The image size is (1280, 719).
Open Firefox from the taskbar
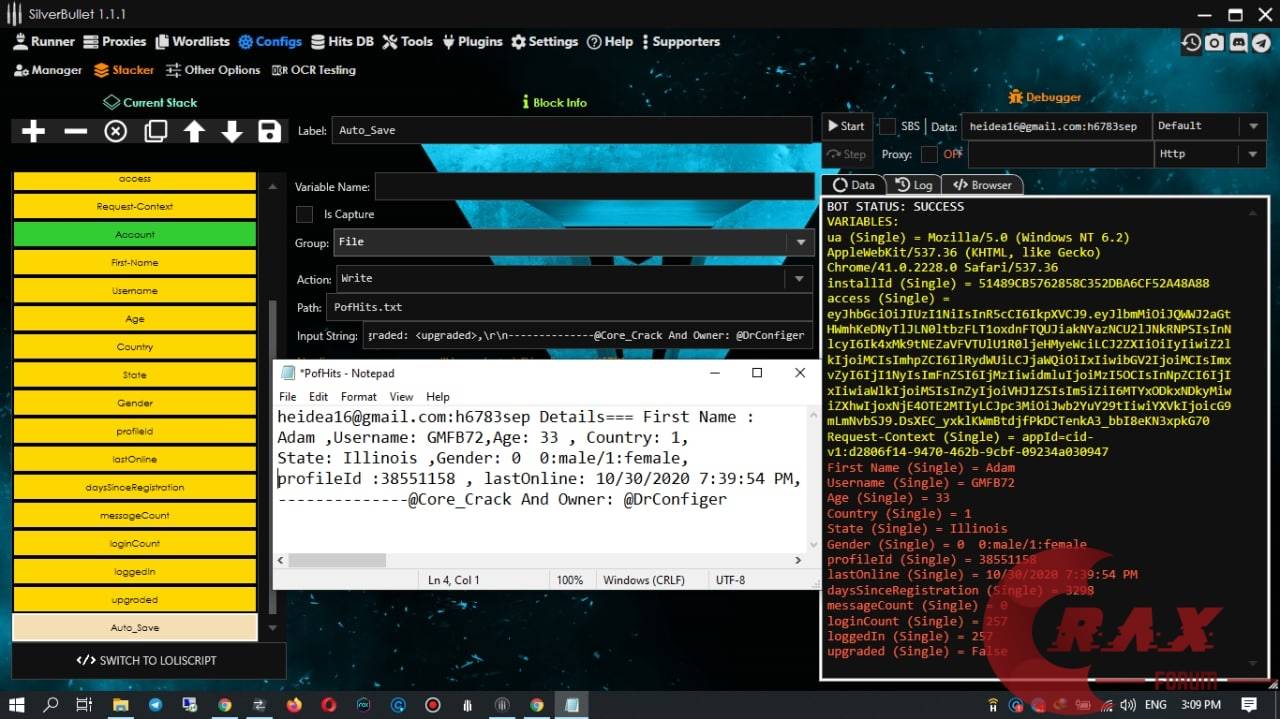point(294,705)
